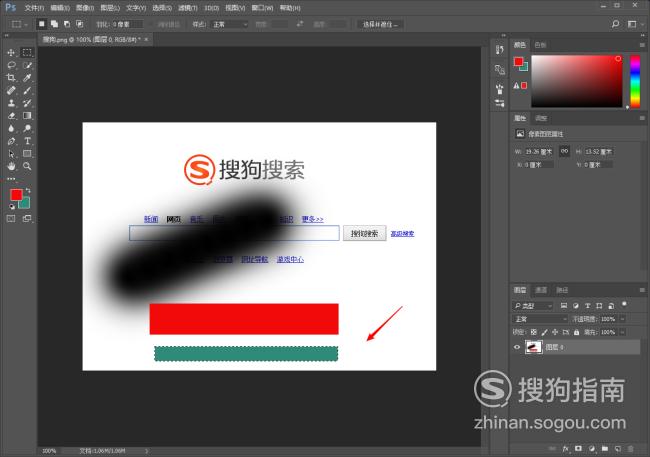Toggle lock transparent pixels
The image size is (650, 457).
click(534, 332)
